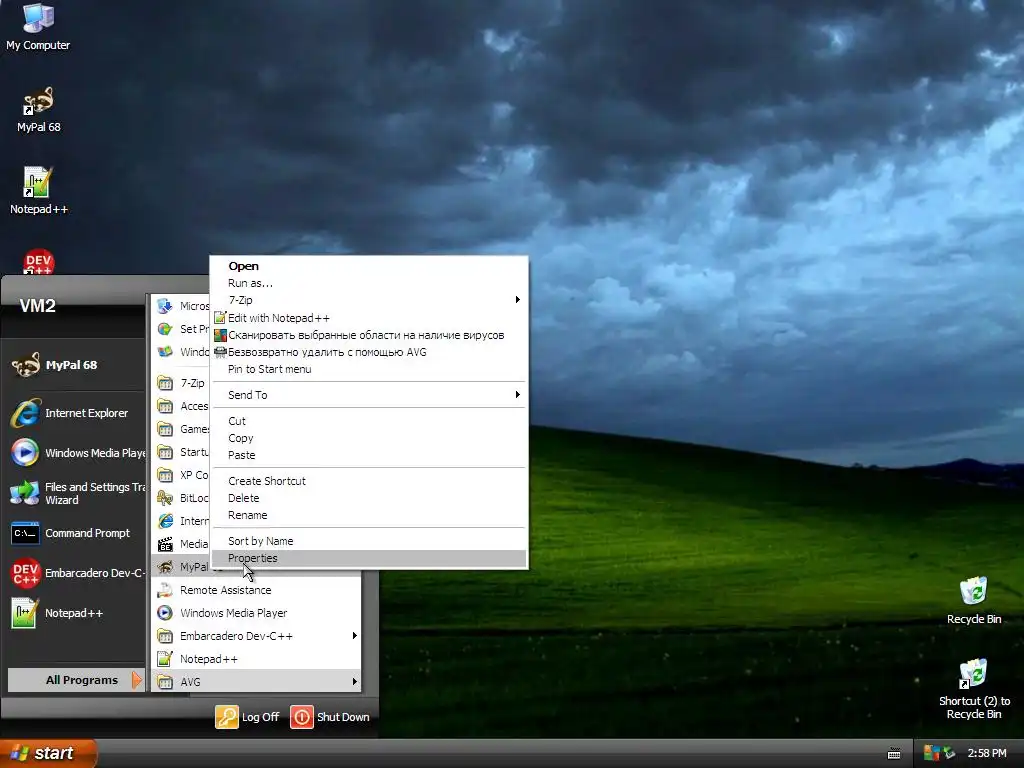Viewport: 1024px width, 768px height.
Task: Choose Pin to Start menu
Action: (x=369, y=369)
